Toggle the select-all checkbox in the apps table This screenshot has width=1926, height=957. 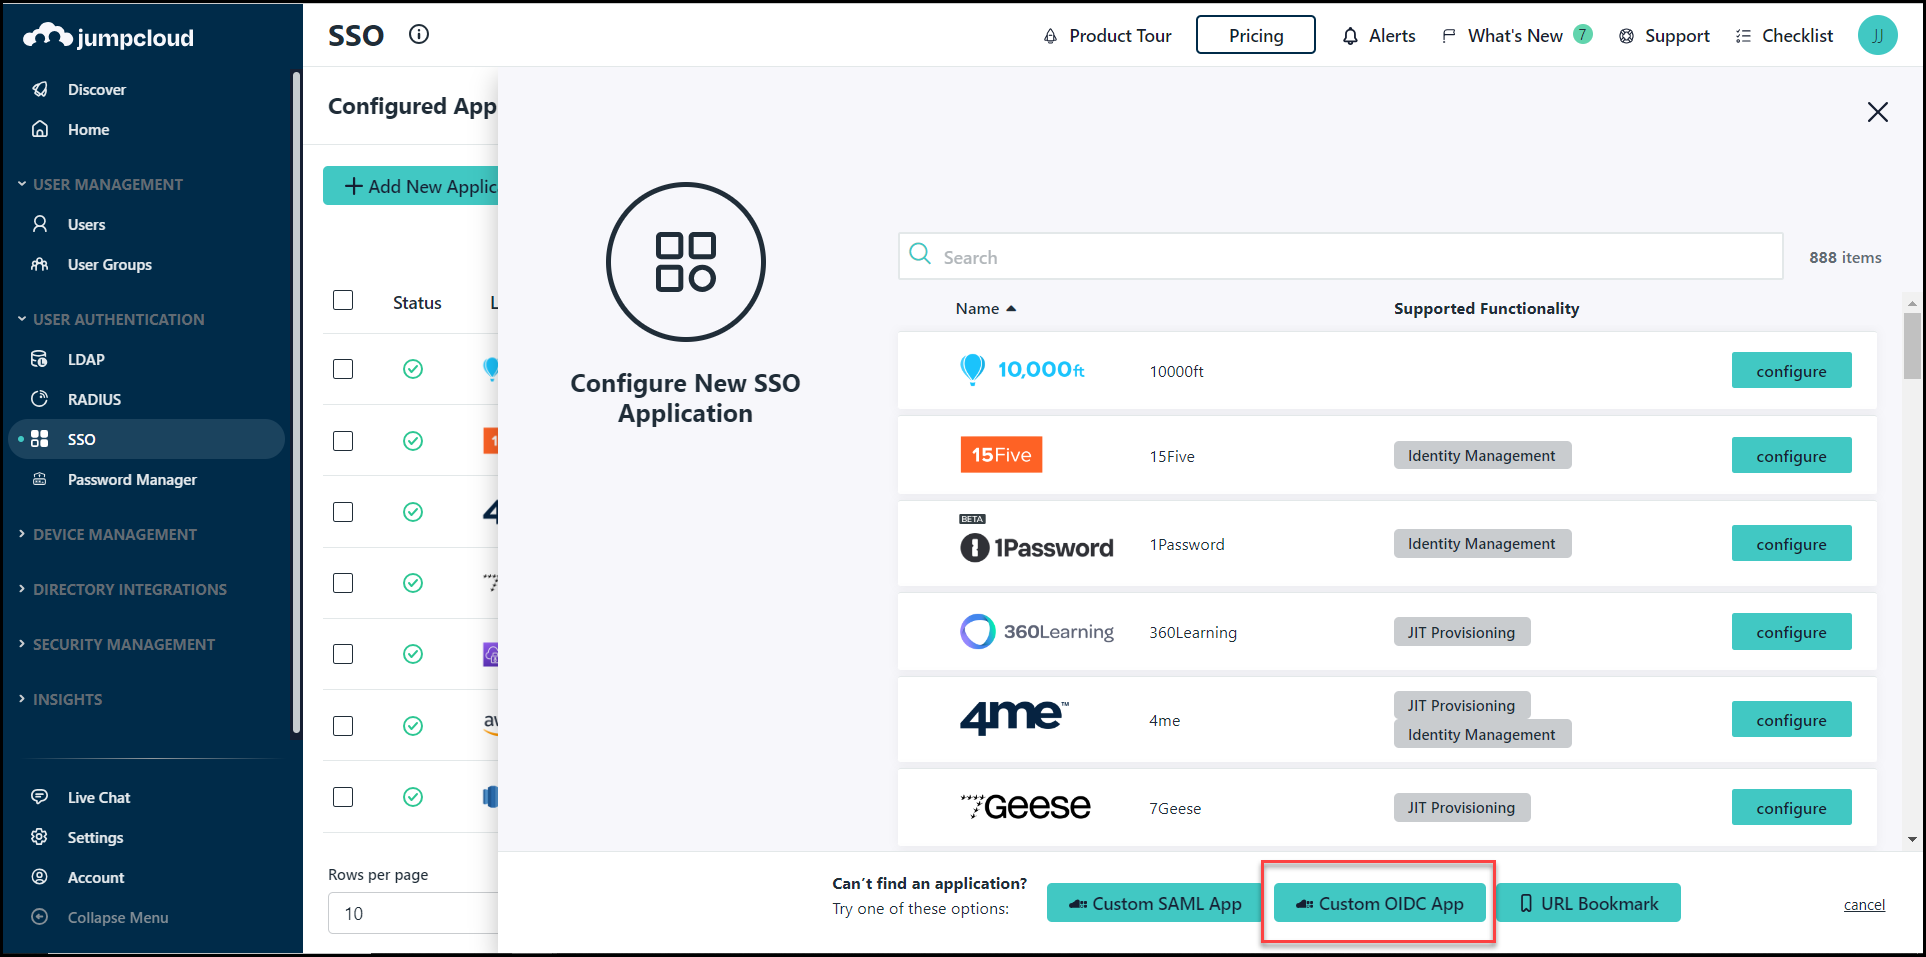tap(343, 300)
